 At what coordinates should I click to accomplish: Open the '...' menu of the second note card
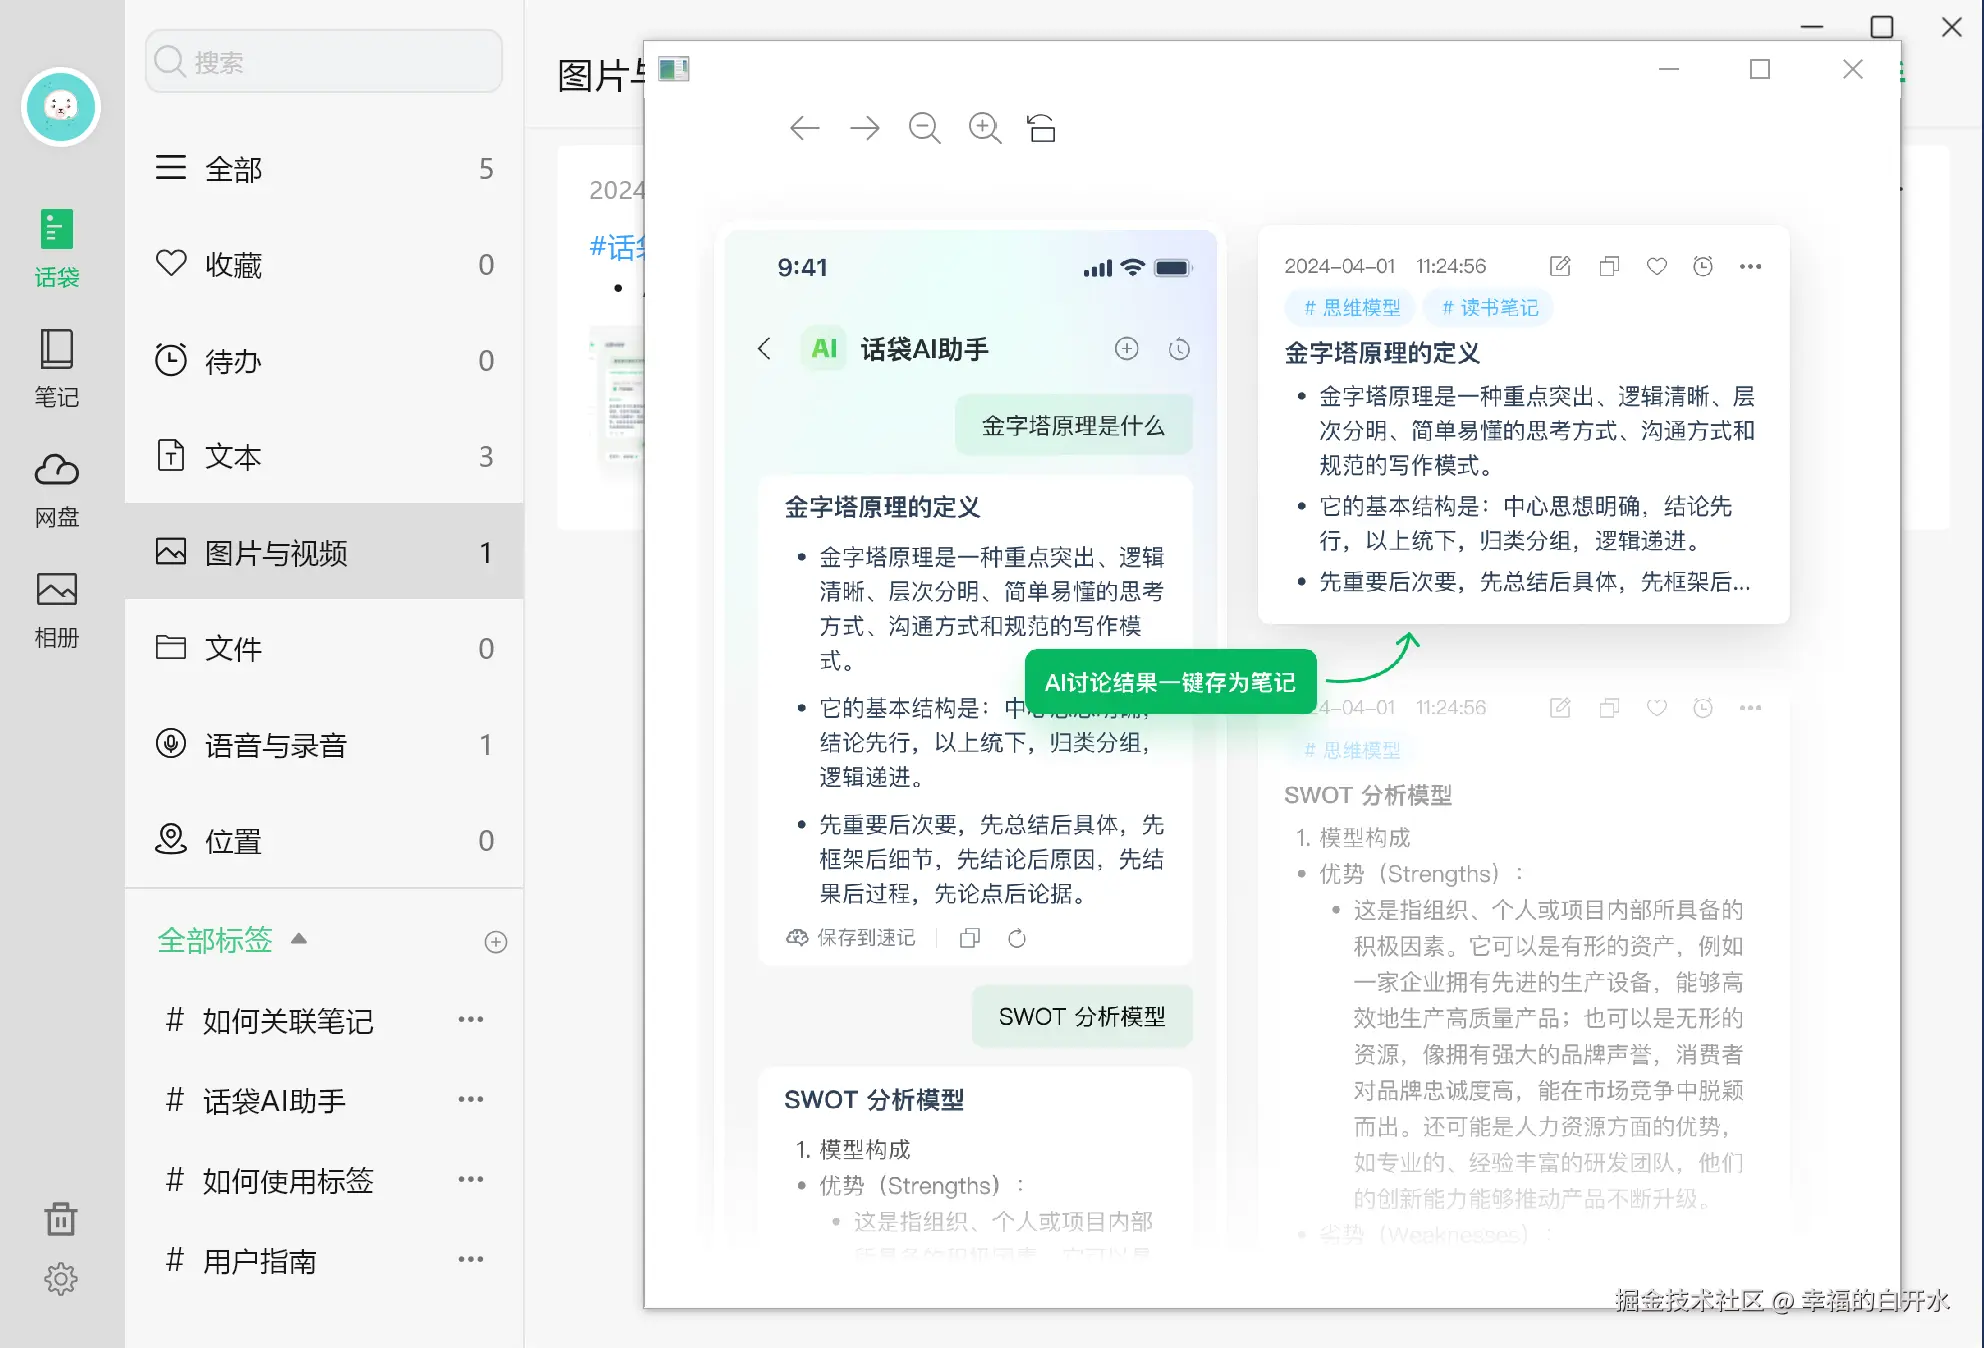(x=1751, y=707)
